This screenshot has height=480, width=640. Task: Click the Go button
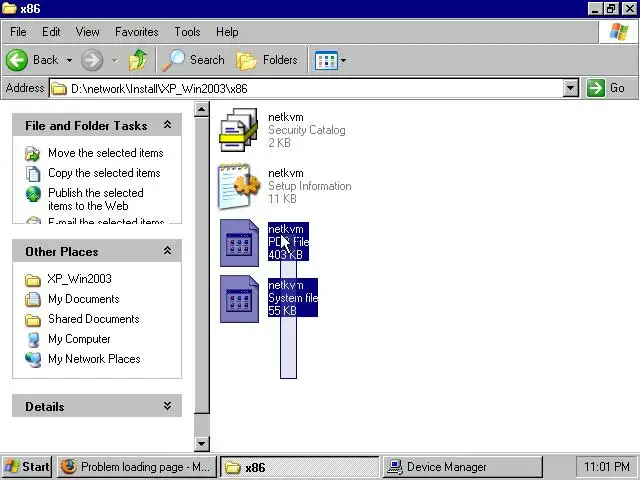point(606,88)
